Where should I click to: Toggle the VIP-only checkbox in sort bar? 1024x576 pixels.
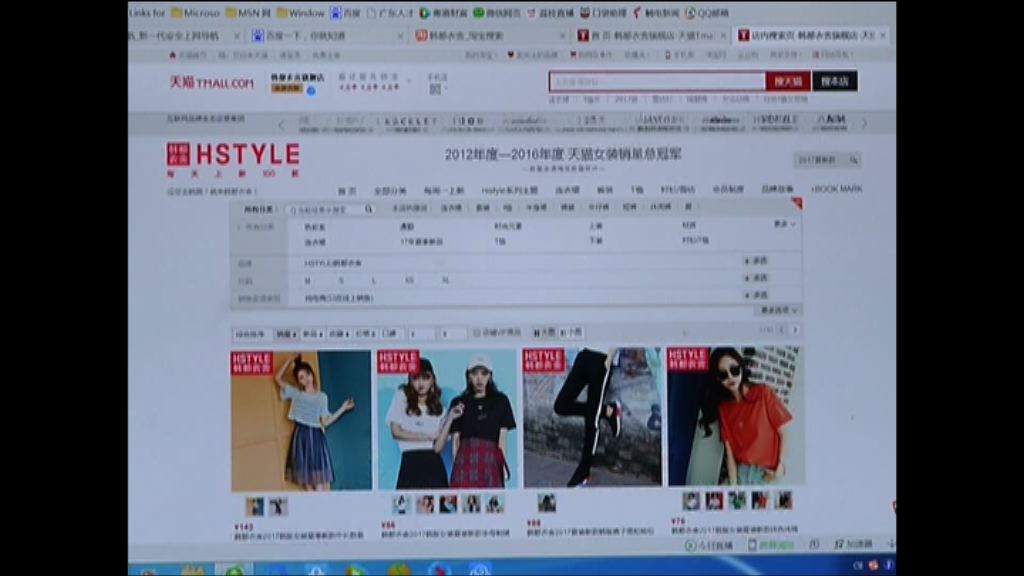[476, 333]
